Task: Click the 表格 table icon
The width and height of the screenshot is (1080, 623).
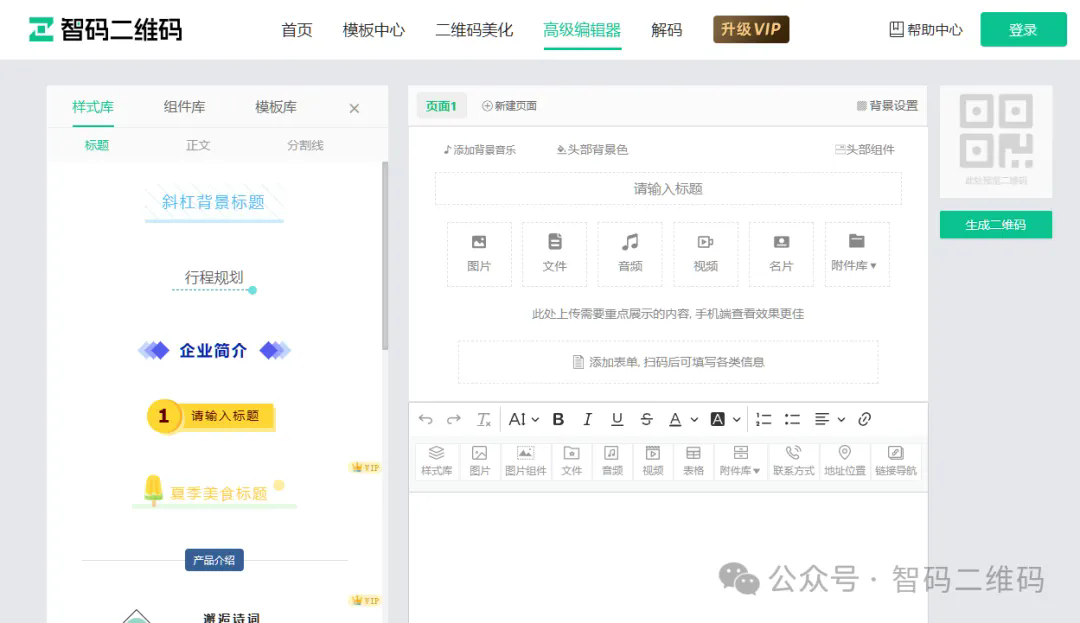Action: click(x=693, y=460)
